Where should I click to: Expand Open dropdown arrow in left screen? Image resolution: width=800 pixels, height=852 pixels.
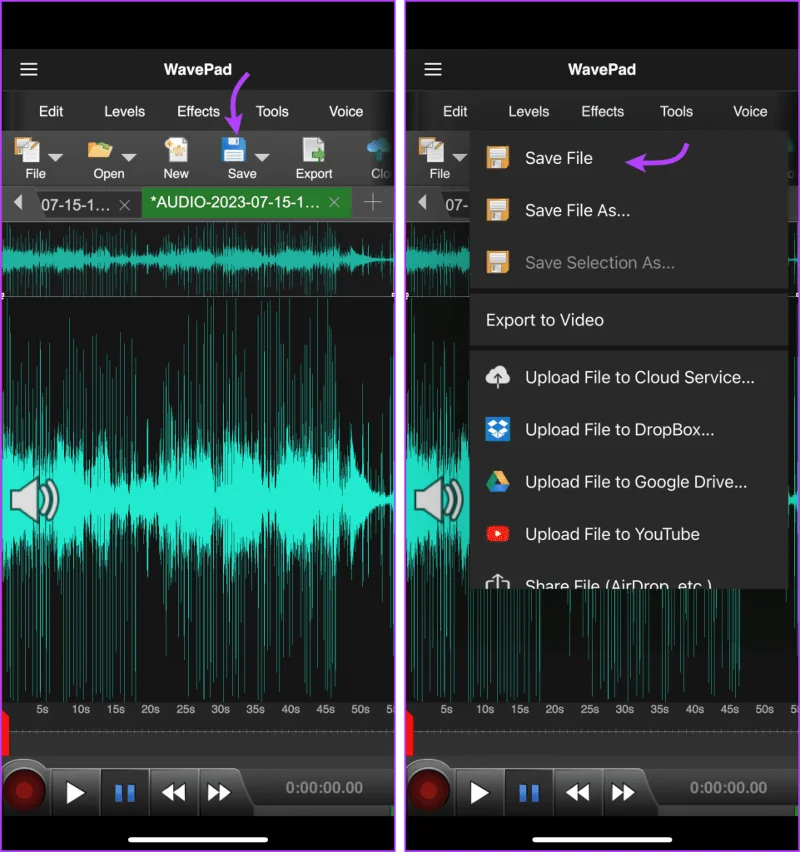(129, 158)
